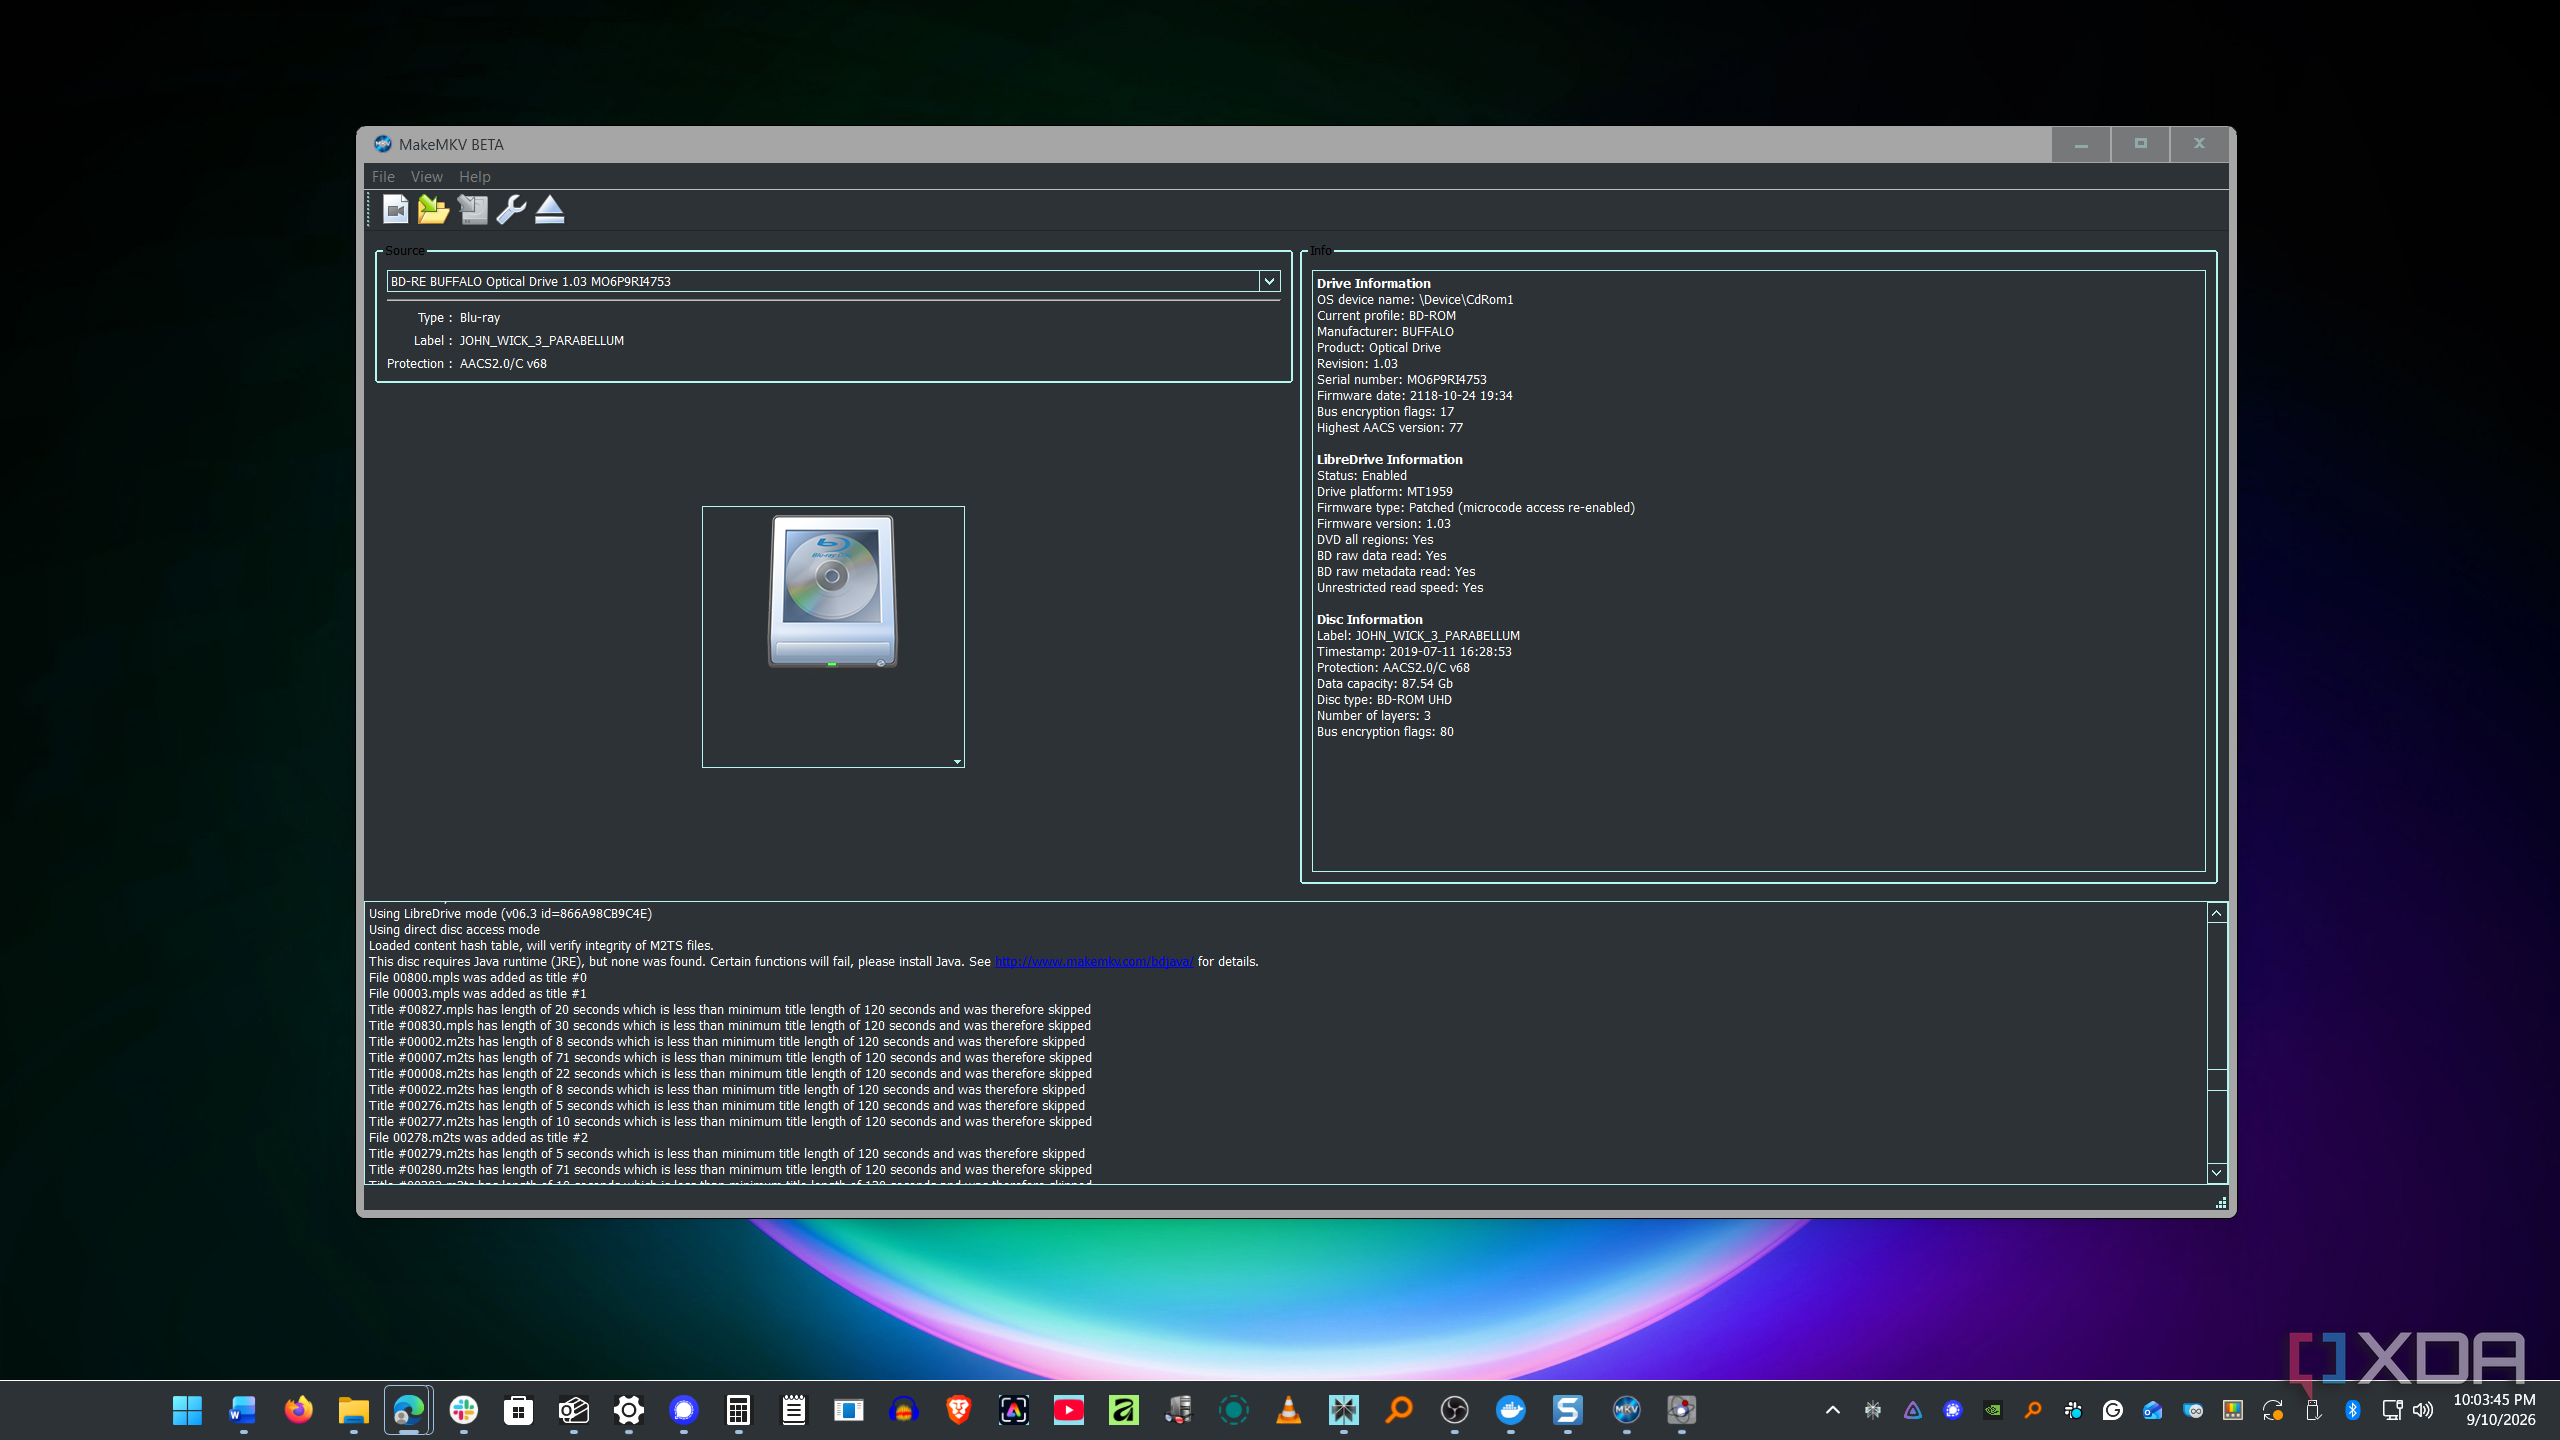2560x1440 pixels.
Task: Click the Bluetooth tray icon
Action: pyautogui.click(x=2352, y=1410)
